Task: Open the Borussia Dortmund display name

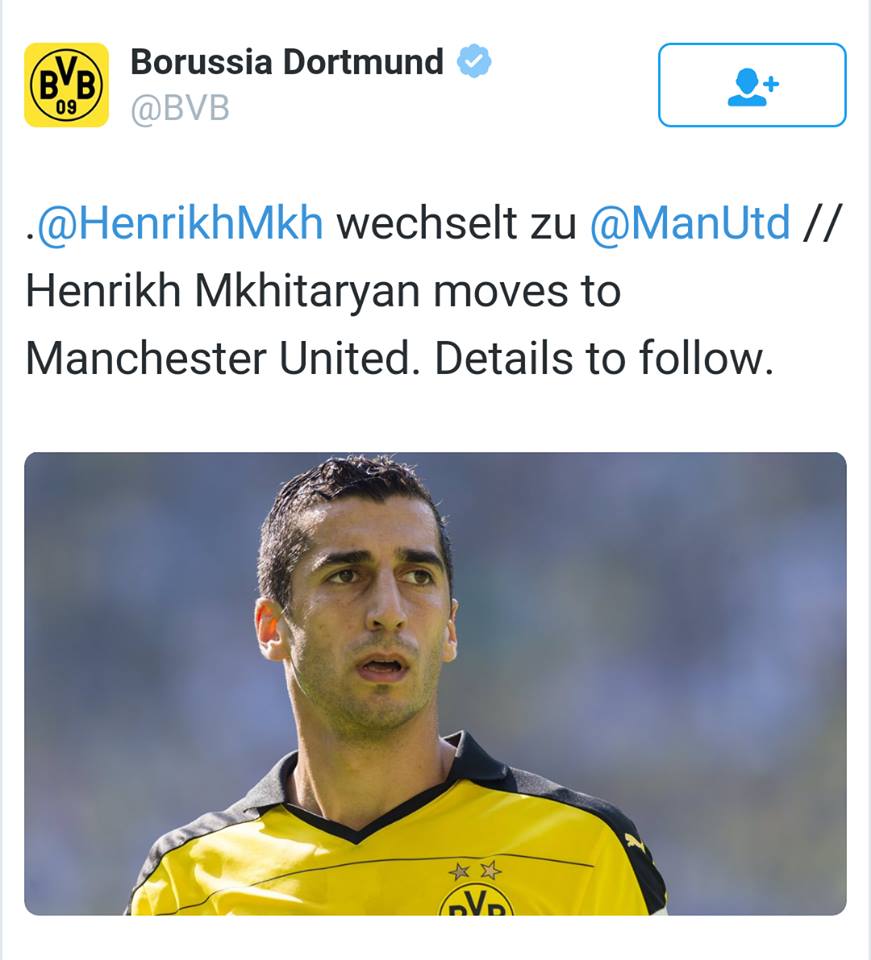Action: [287, 62]
